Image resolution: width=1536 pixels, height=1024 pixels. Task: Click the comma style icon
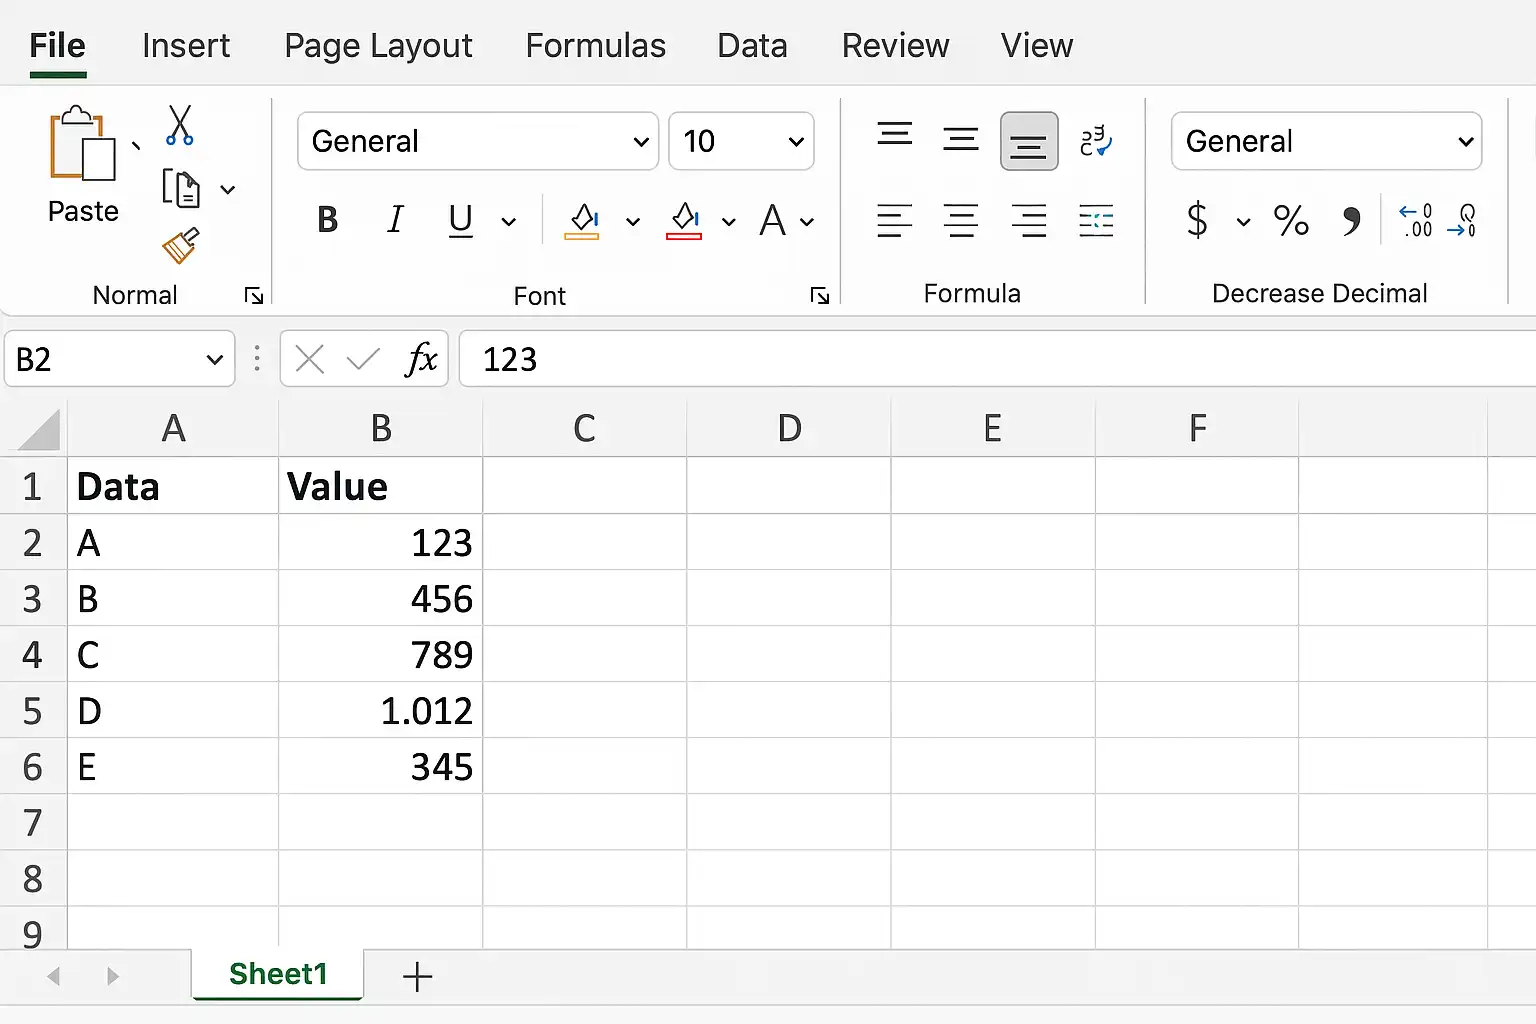pos(1351,221)
